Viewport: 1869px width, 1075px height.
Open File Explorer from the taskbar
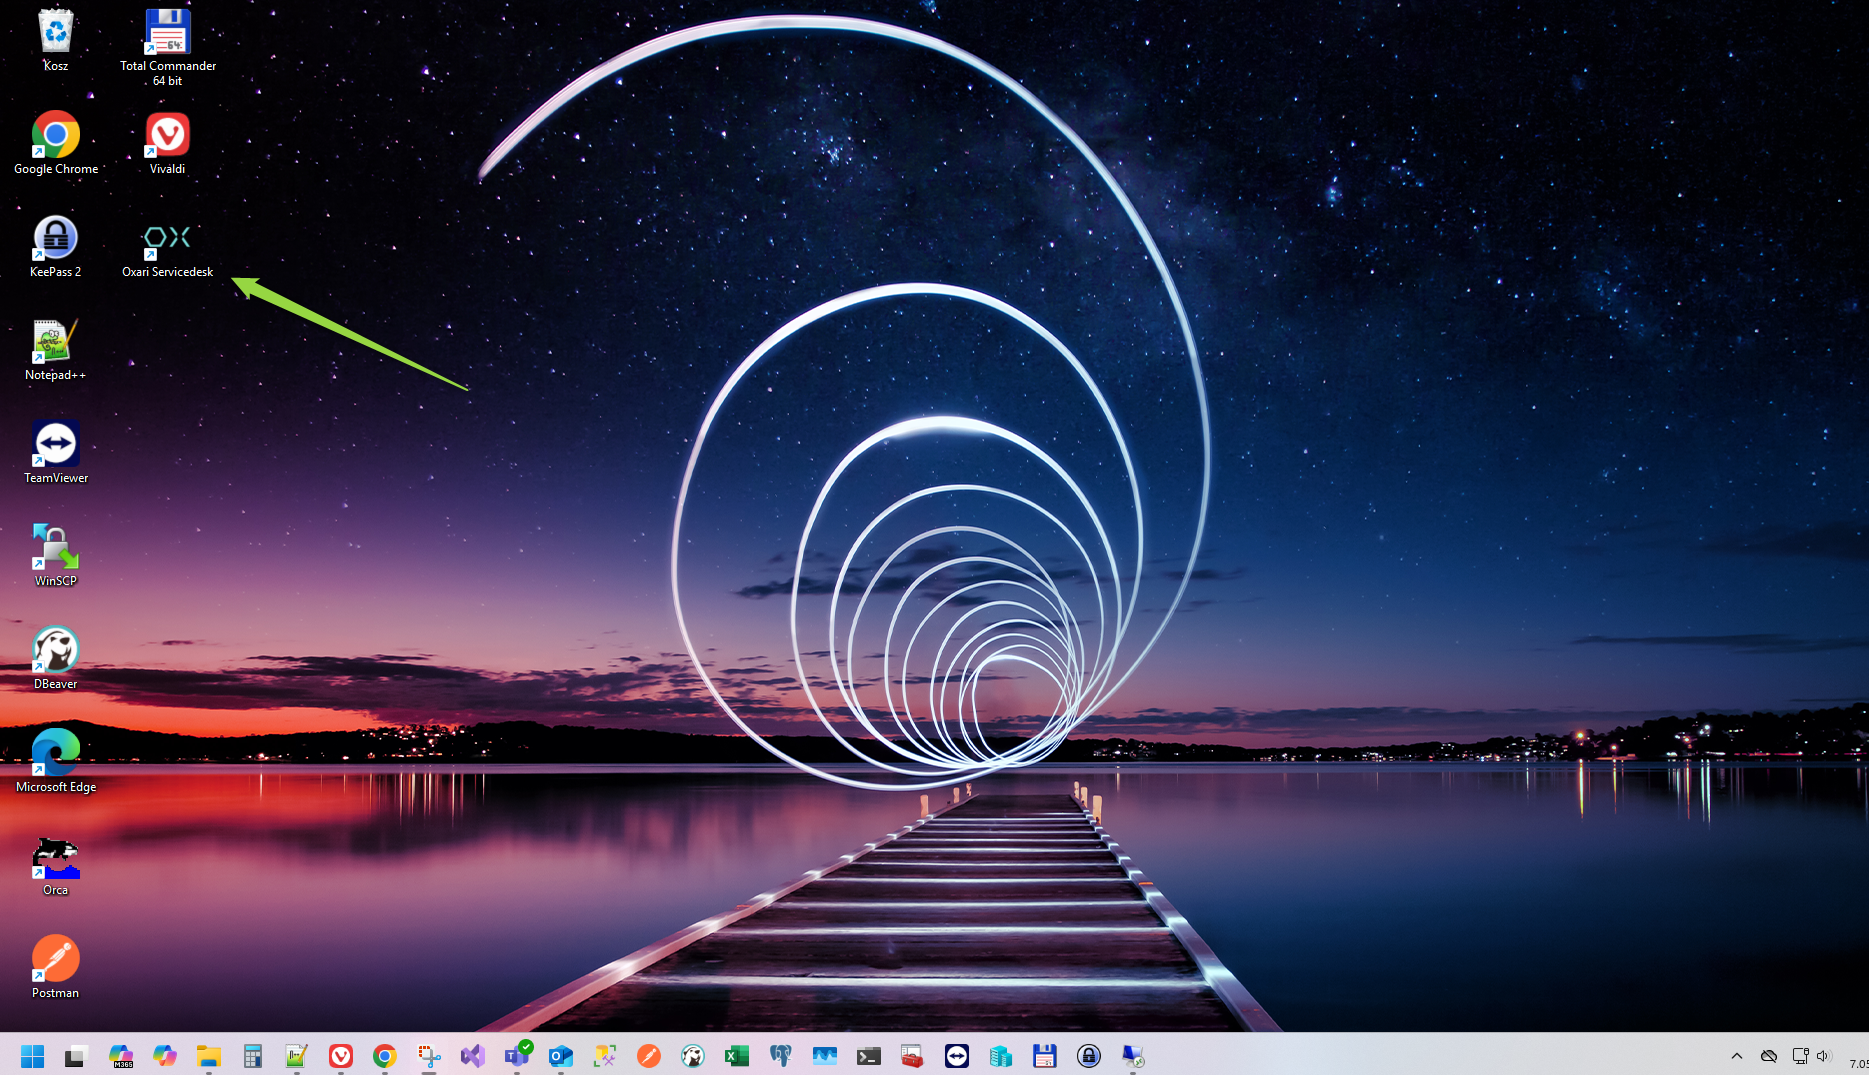pyautogui.click(x=208, y=1056)
